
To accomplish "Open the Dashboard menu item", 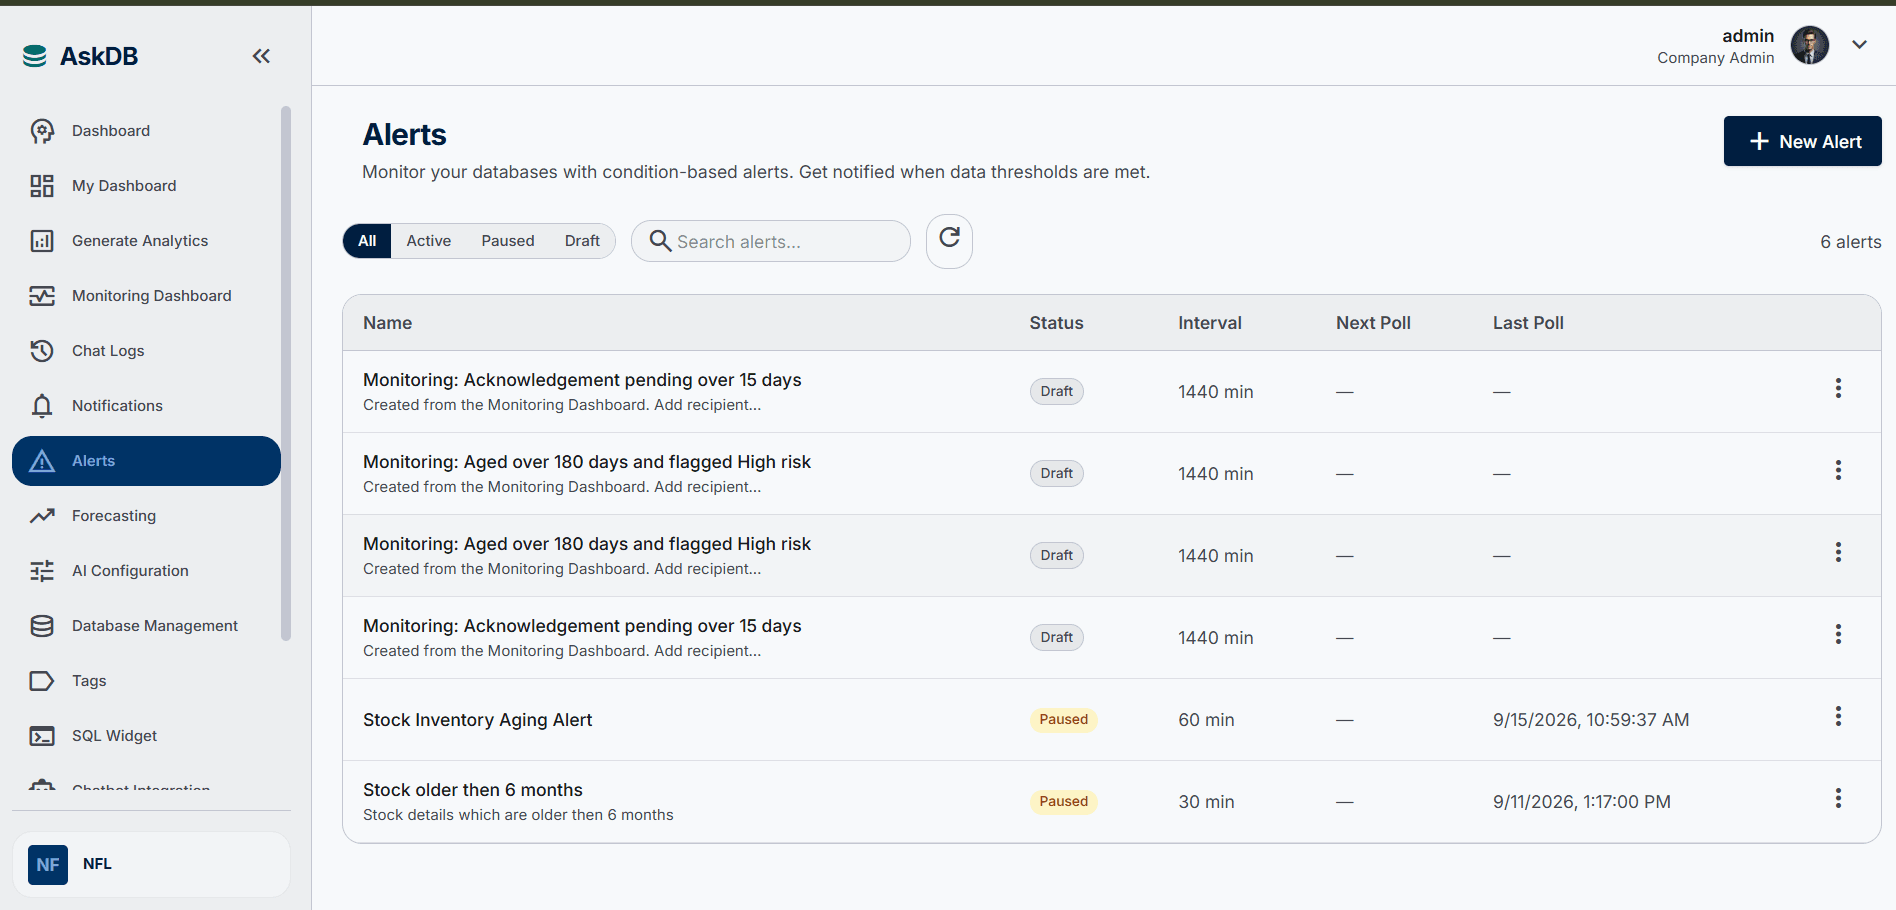I will [x=146, y=131].
